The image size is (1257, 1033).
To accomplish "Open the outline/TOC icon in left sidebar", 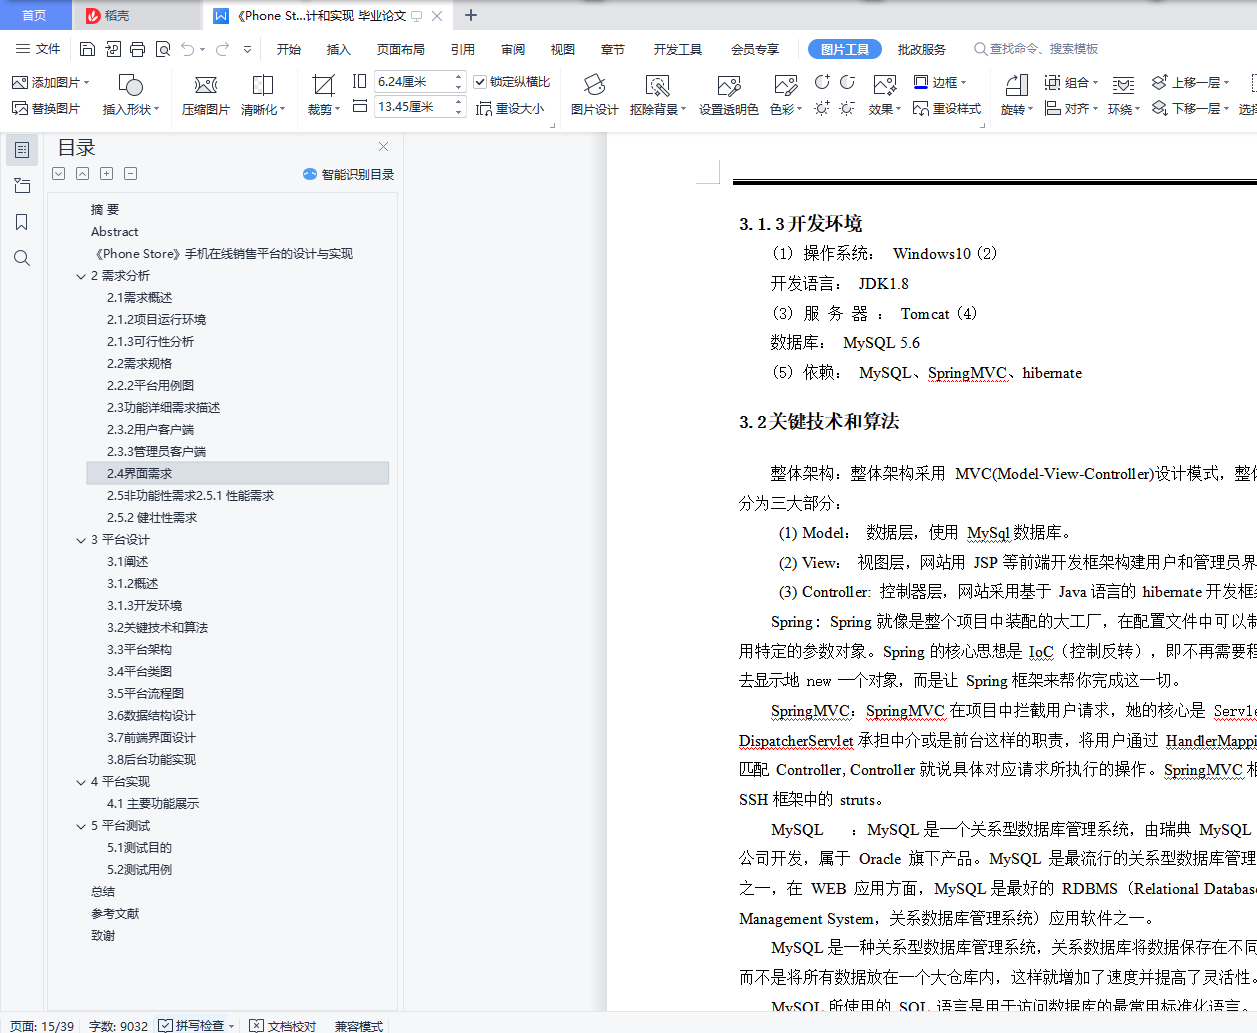I will [22, 150].
